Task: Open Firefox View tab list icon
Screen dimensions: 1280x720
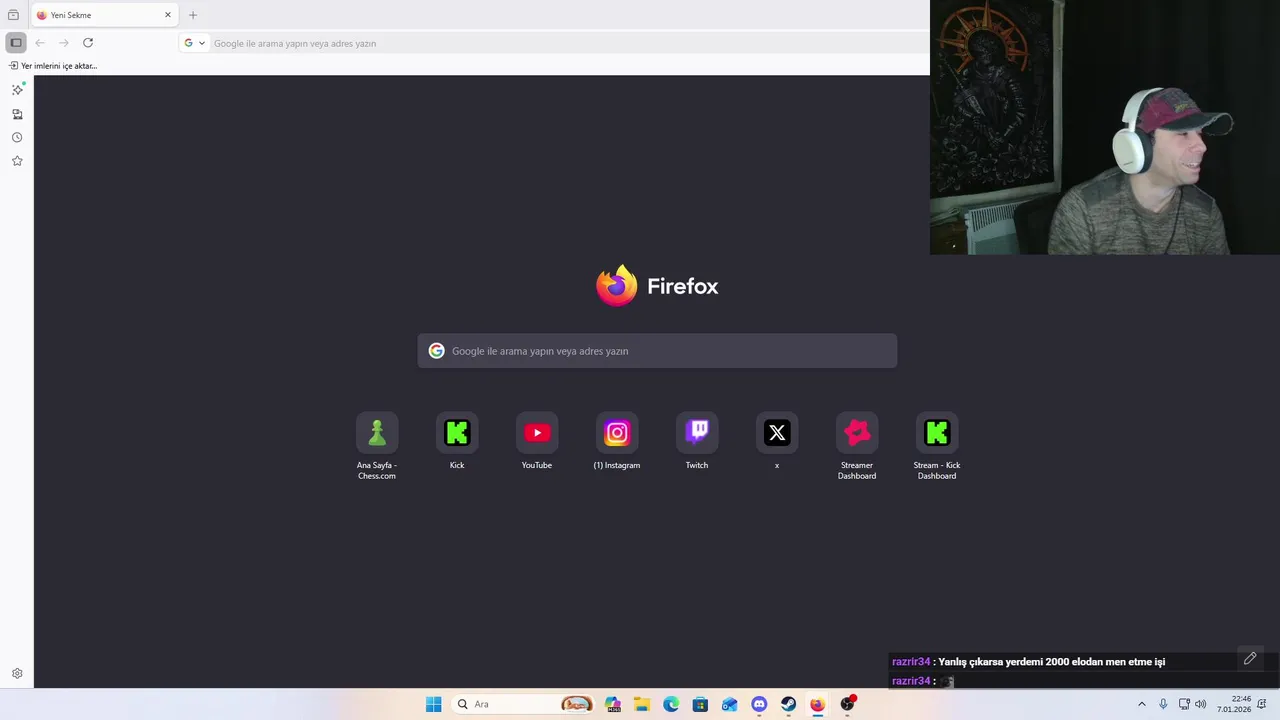Action: pos(13,15)
